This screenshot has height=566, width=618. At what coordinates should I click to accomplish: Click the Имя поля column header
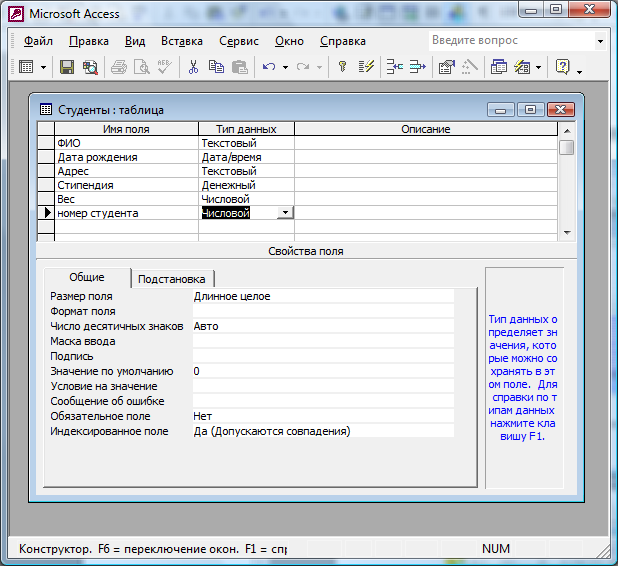[x=126, y=129]
